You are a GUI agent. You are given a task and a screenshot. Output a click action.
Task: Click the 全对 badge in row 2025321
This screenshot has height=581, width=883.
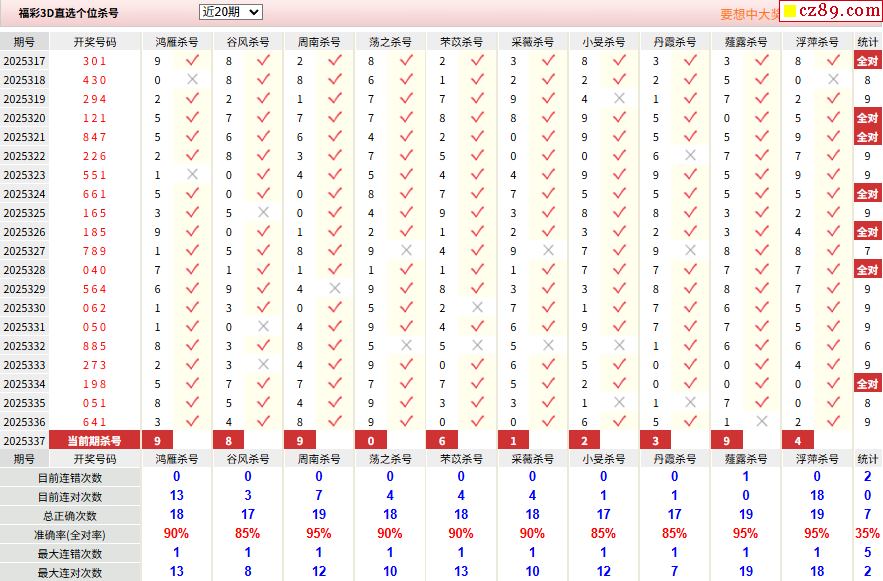867,137
